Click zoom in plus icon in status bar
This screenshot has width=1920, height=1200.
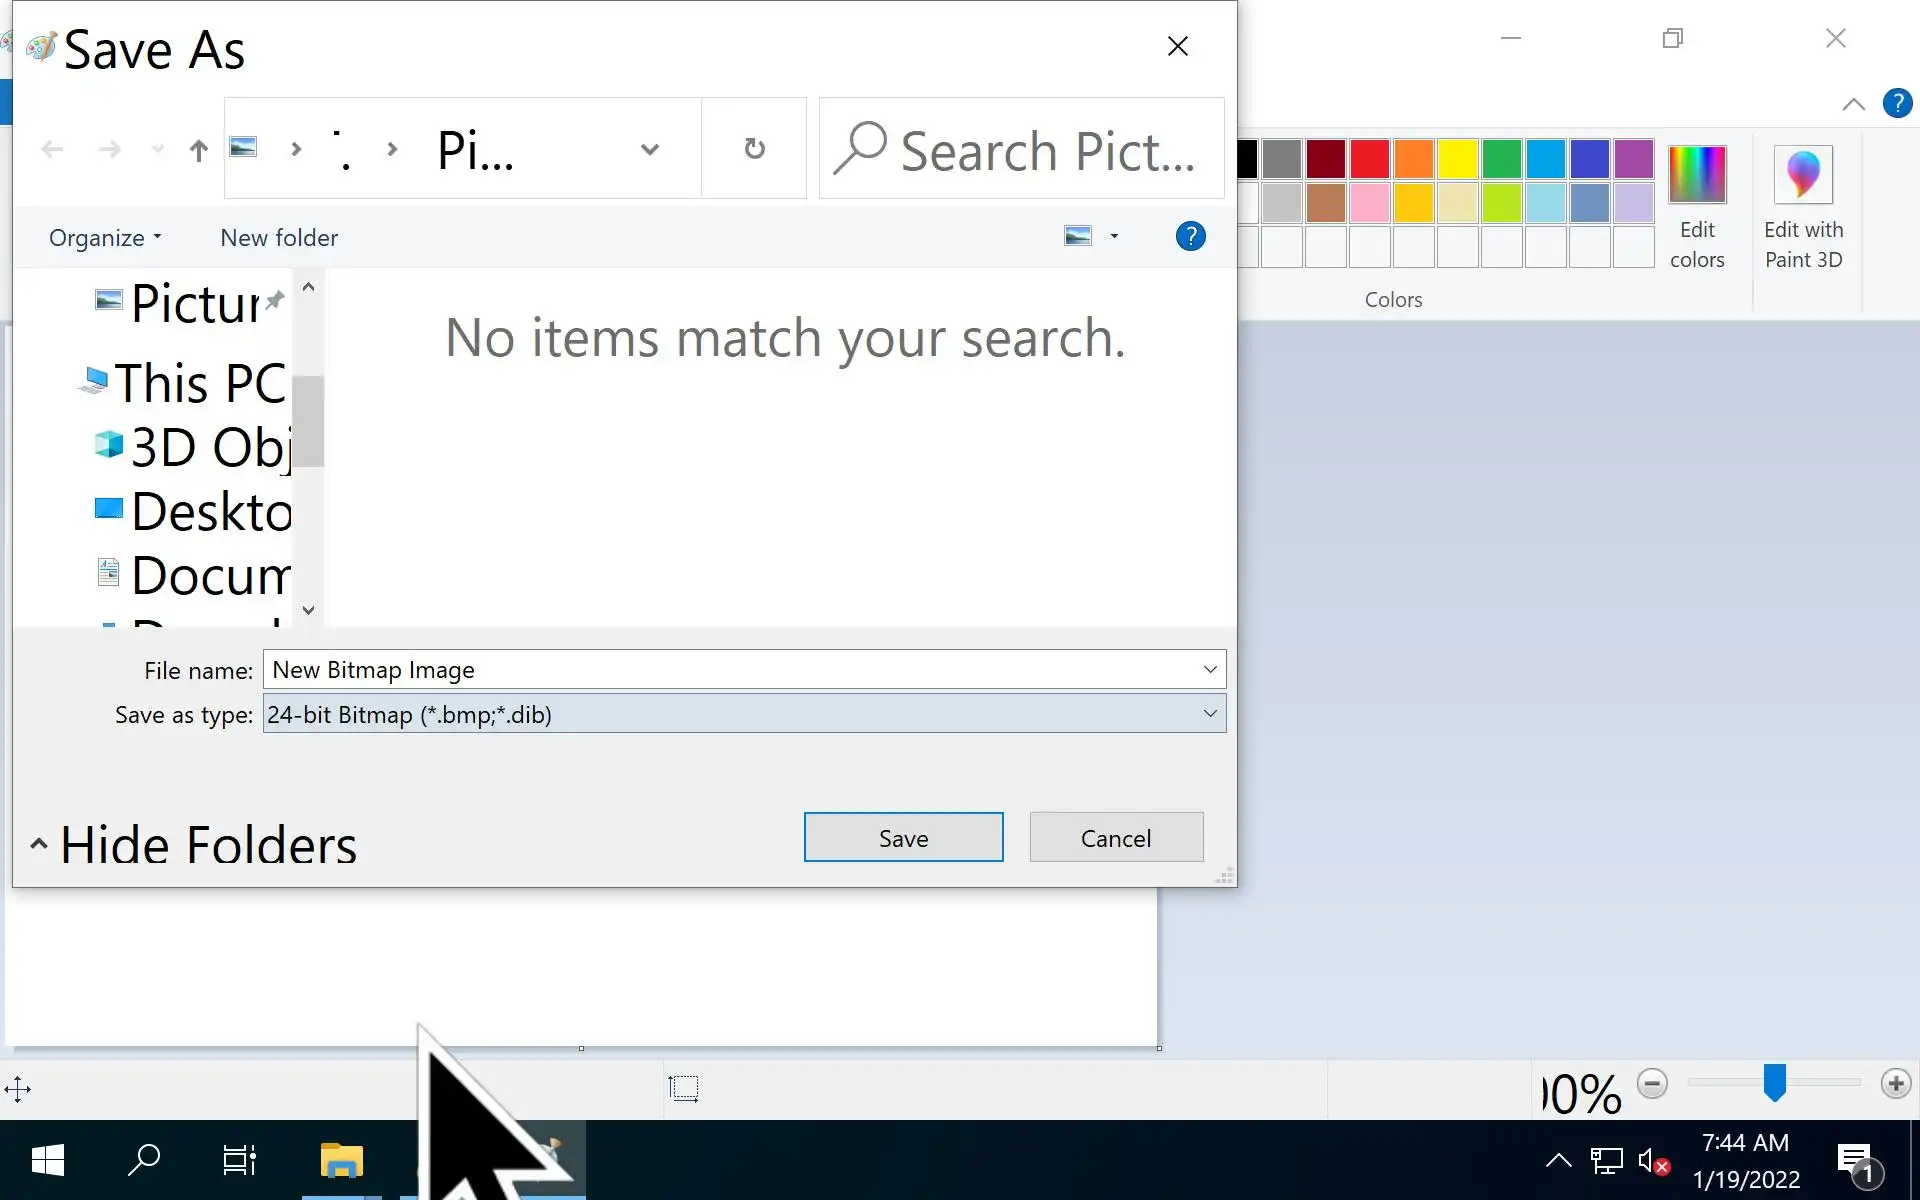[1895, 1083]
